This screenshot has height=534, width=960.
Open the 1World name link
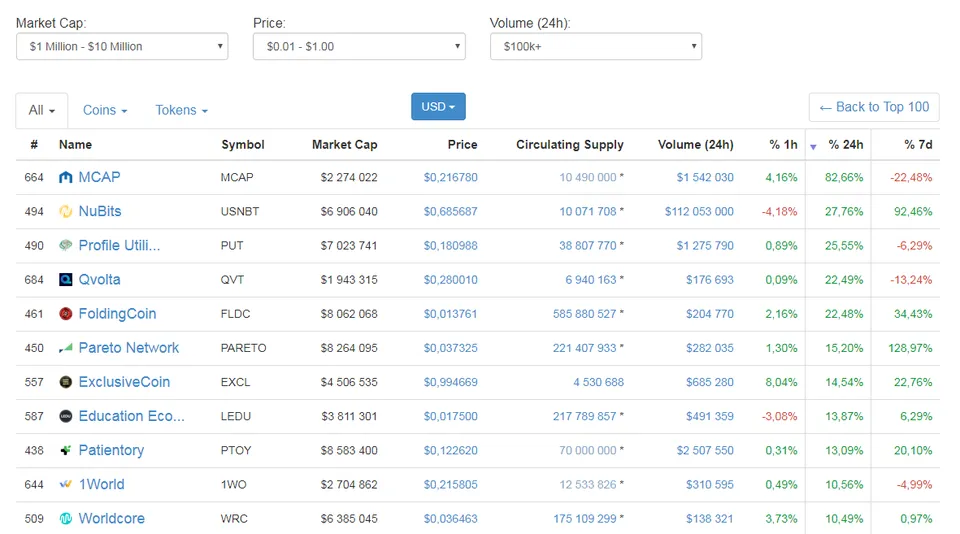coord(102,484)
